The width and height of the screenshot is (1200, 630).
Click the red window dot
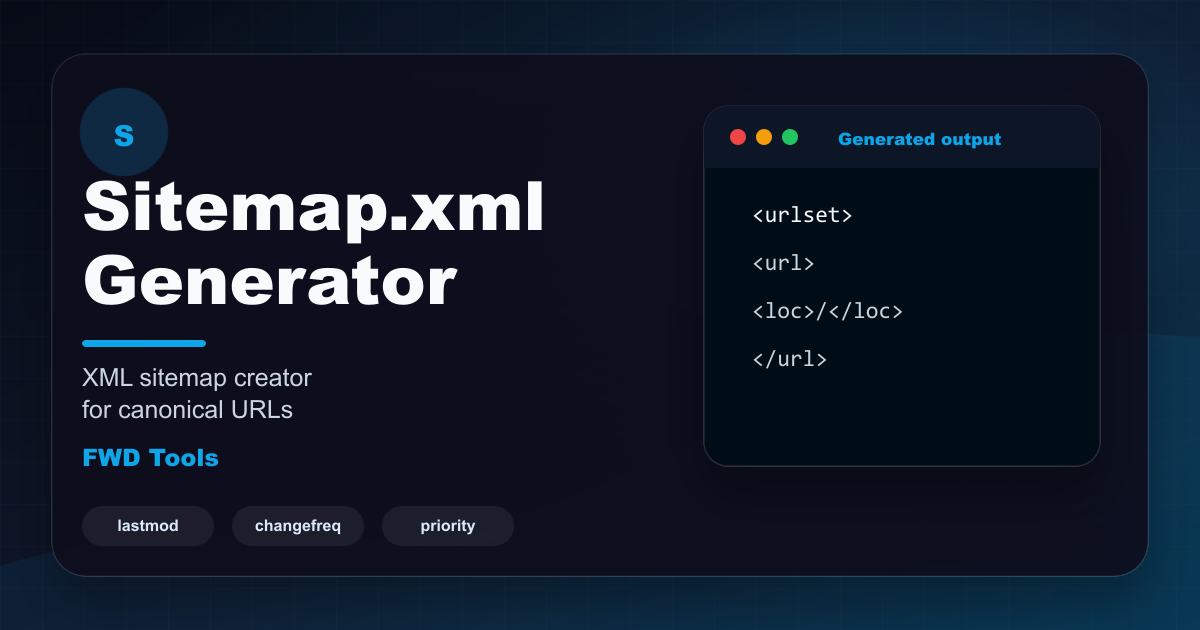click(x=738, y=137)
